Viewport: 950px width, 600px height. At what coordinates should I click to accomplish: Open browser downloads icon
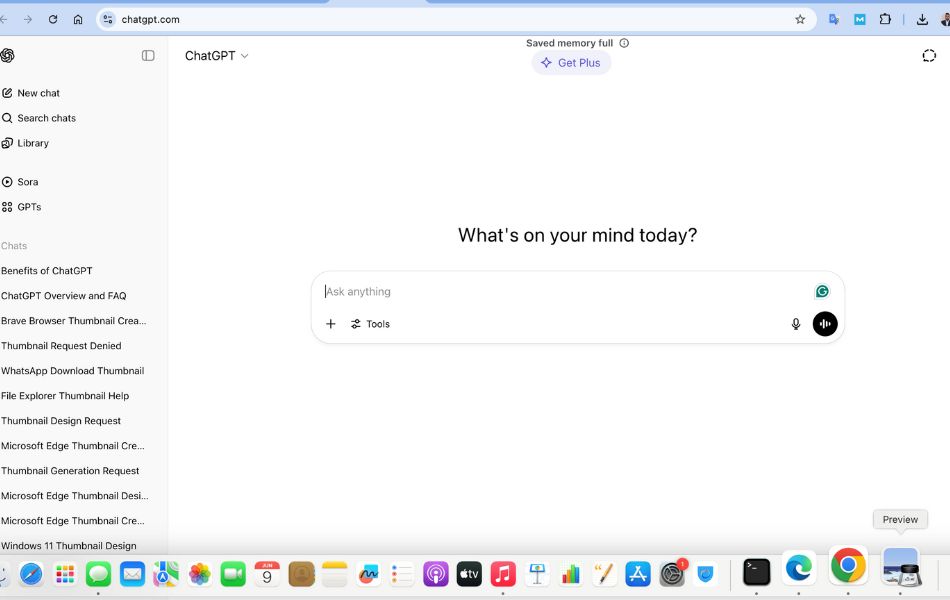pyautogui.click(x=922, y=19)
